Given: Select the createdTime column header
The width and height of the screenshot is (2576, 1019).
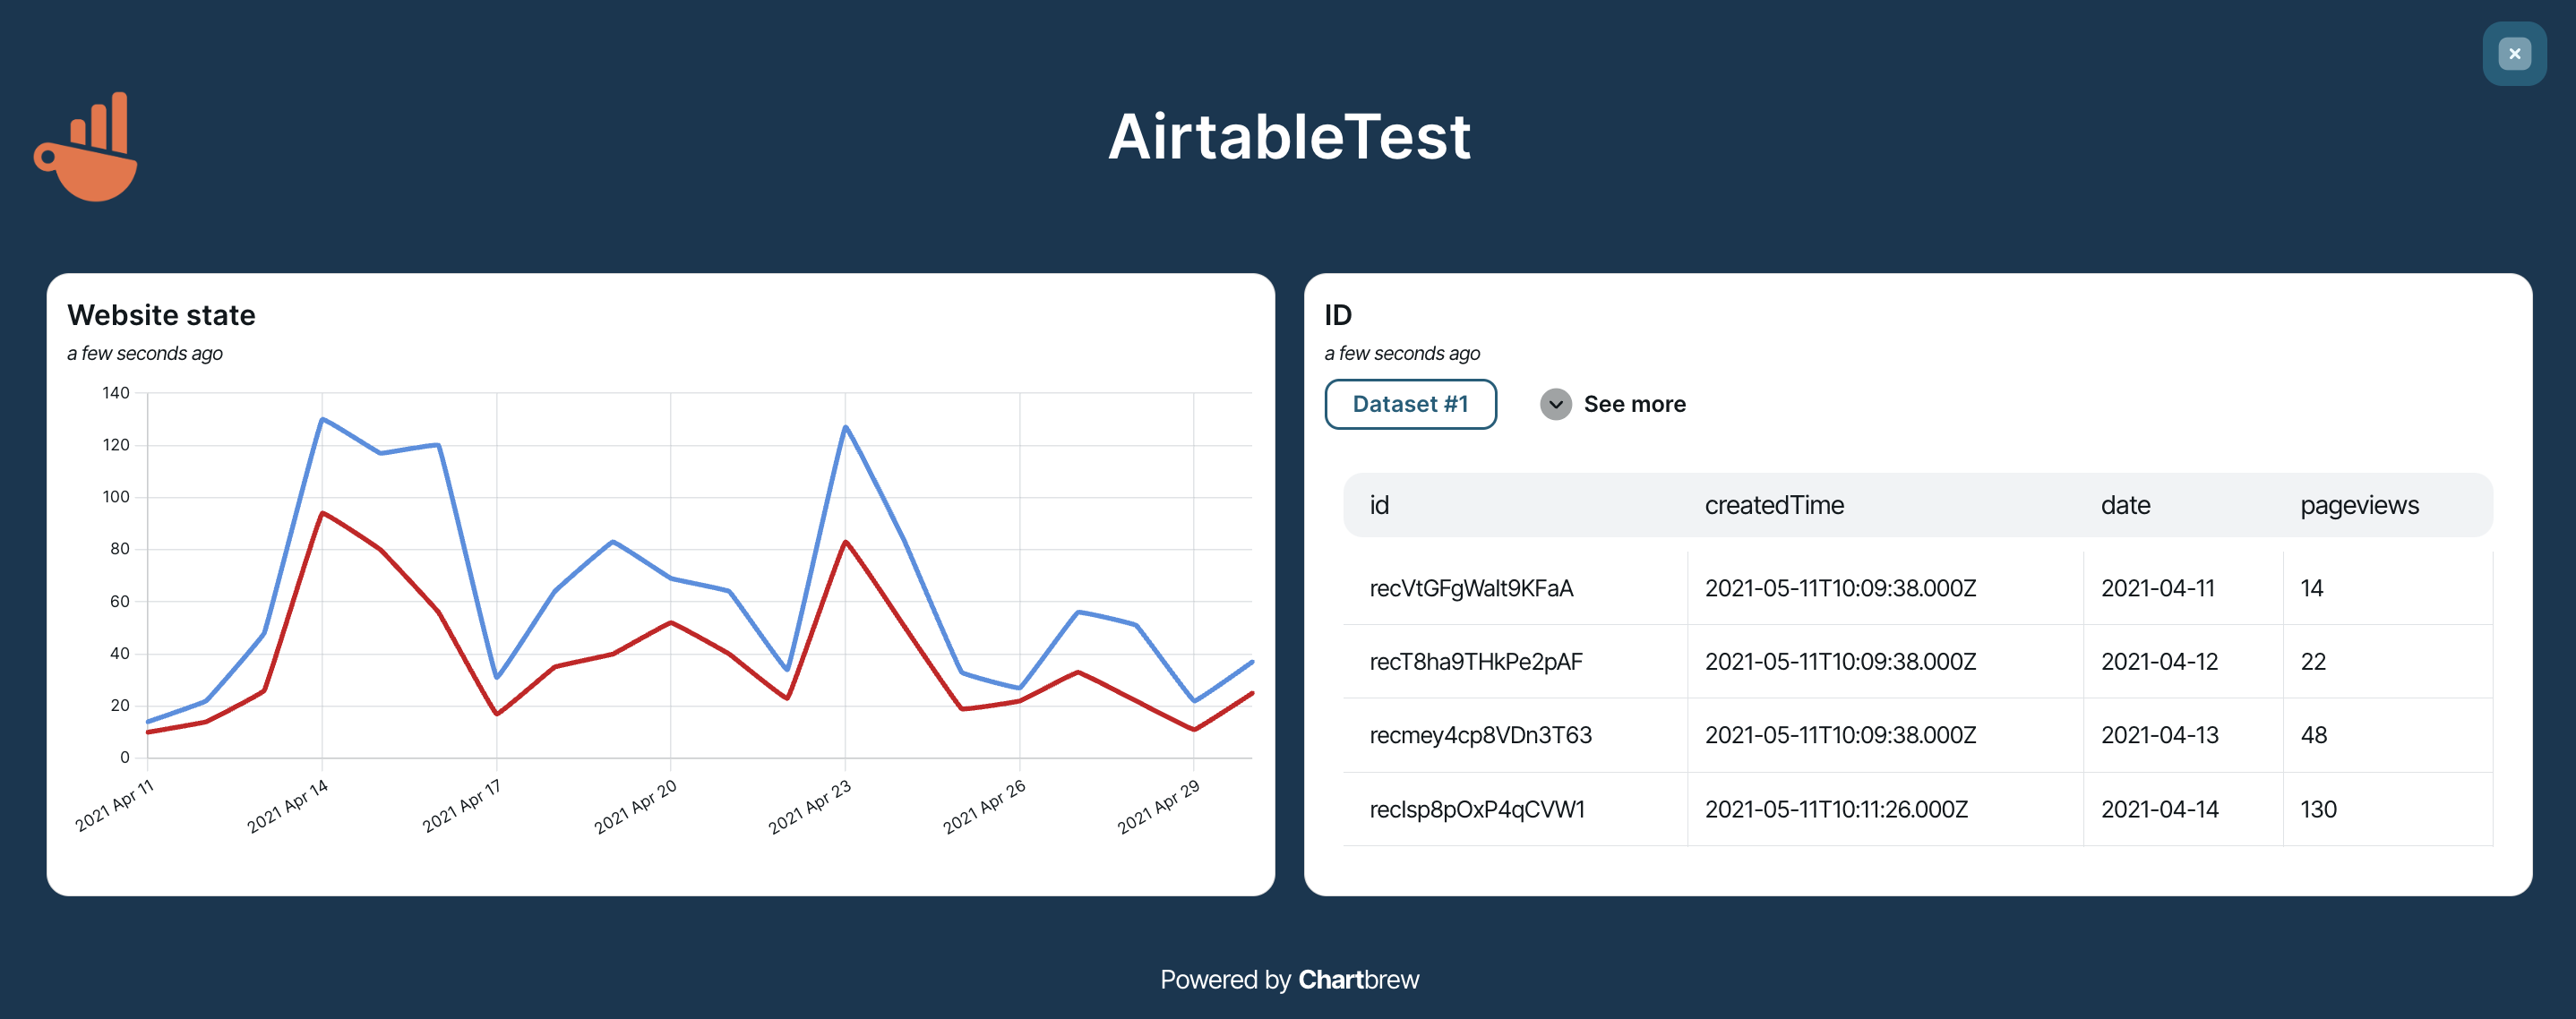Looking at the screenshot, I should [1774, 505].
